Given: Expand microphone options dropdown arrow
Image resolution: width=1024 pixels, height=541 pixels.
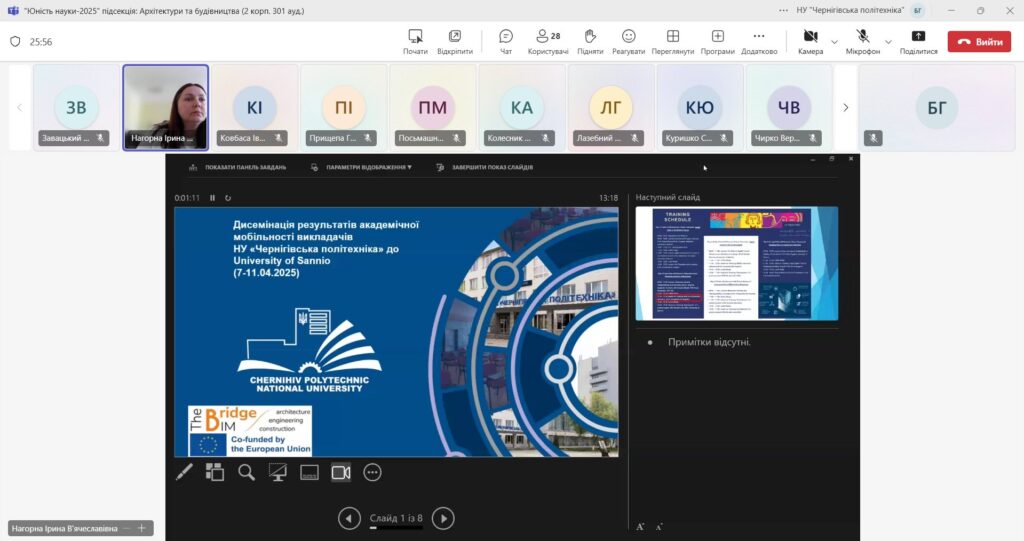Looking at the screenshot, I should [x=888, y=42].
